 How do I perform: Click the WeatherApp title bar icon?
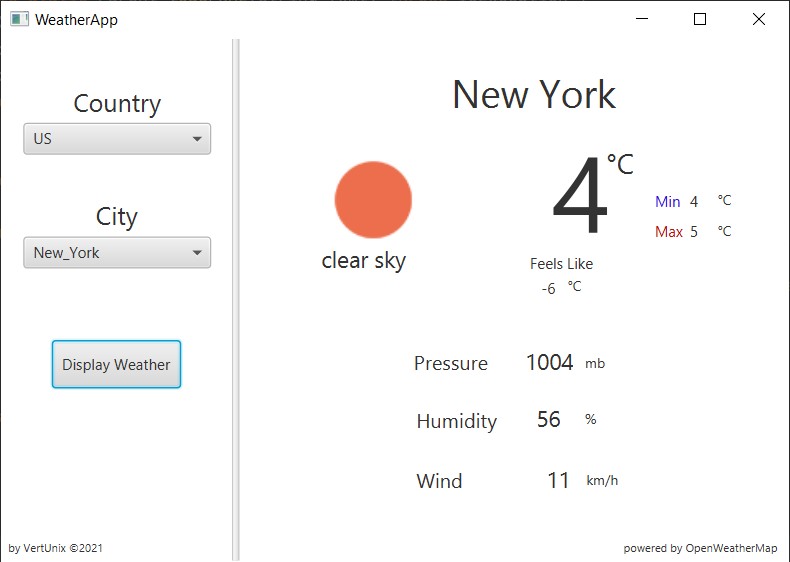(x=19, y=19)
